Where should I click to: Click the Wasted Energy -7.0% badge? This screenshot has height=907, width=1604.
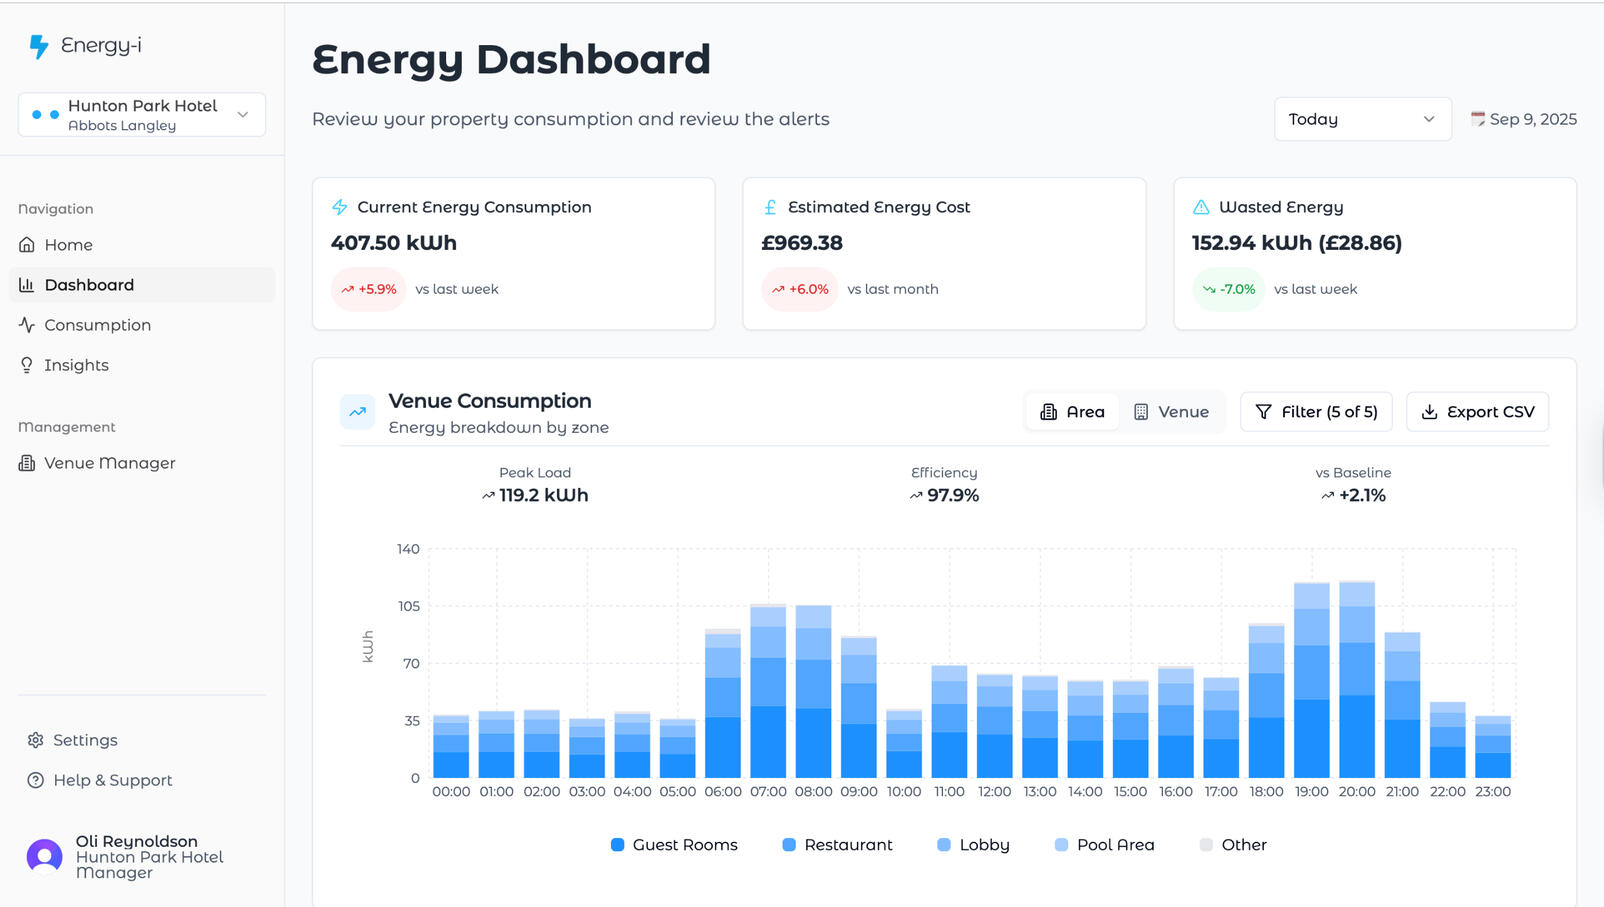(x=1228, y=289)
